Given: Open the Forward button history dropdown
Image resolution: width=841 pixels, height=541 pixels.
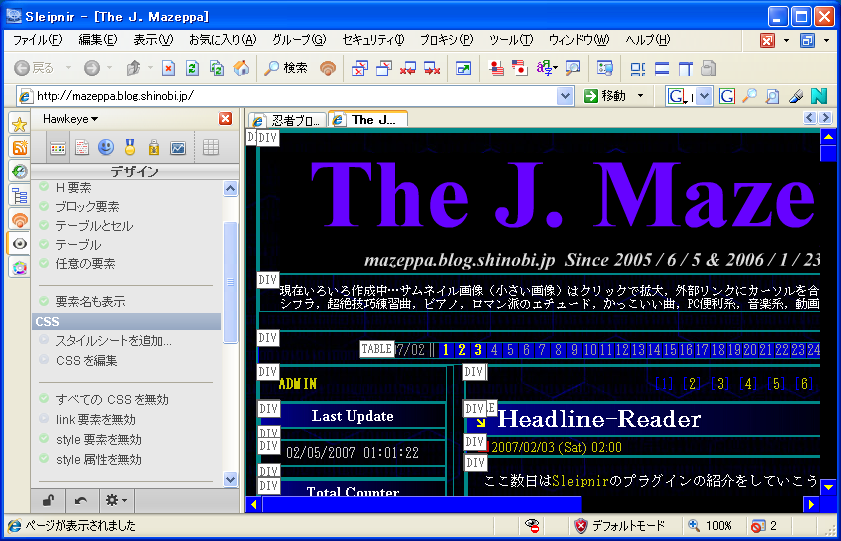Looking at the screenshot, I should coord(109,68).
